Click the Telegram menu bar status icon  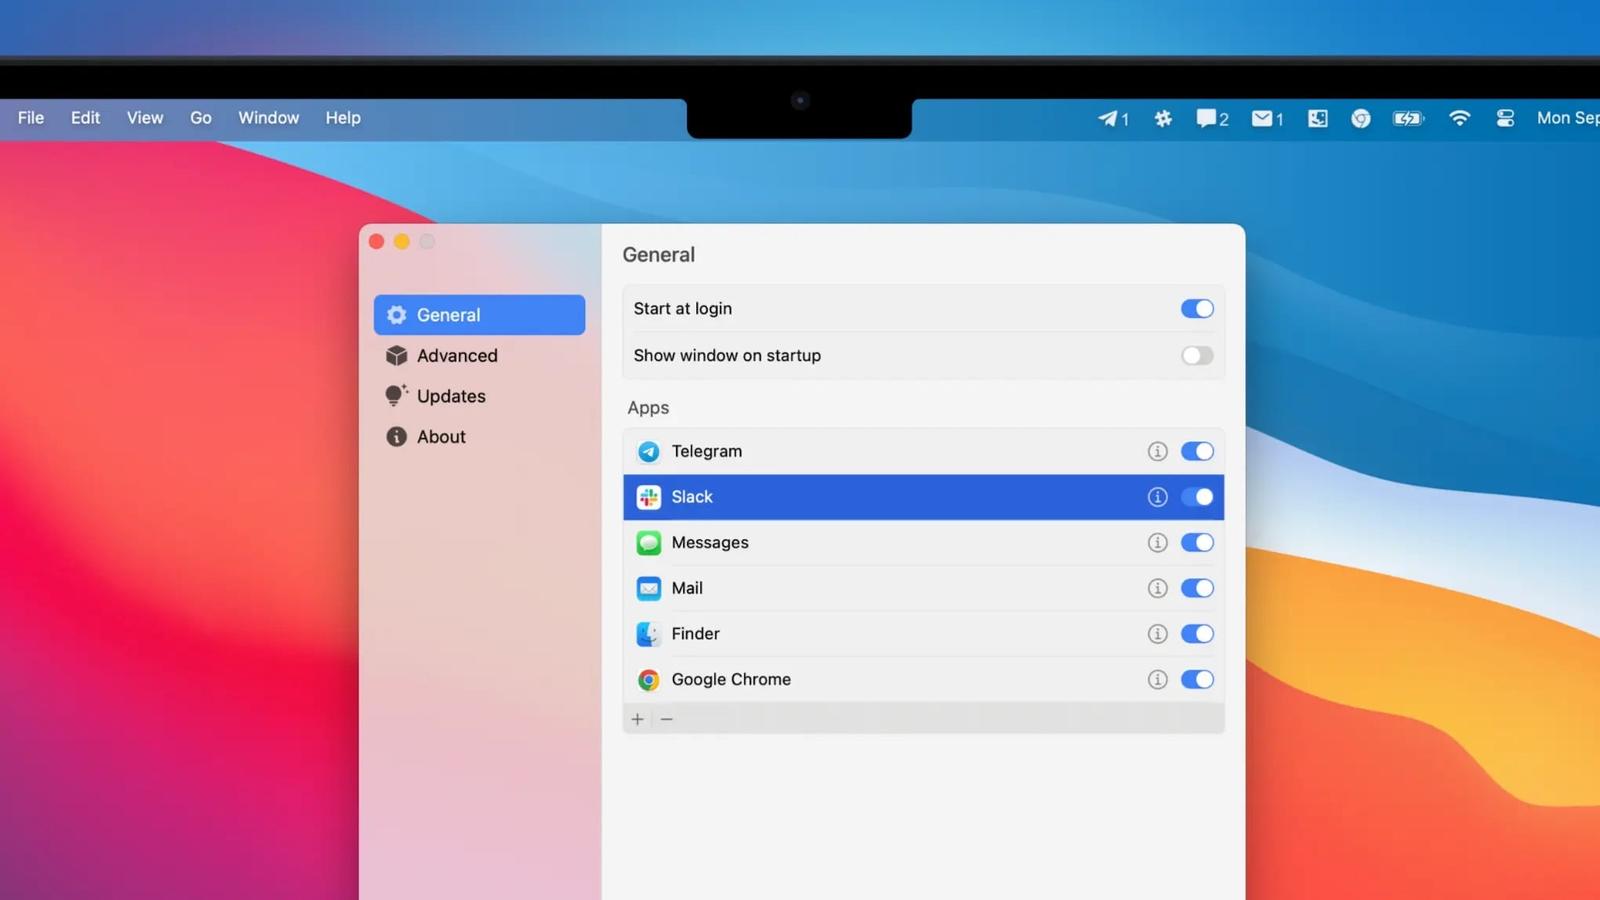coord(1113,118)
